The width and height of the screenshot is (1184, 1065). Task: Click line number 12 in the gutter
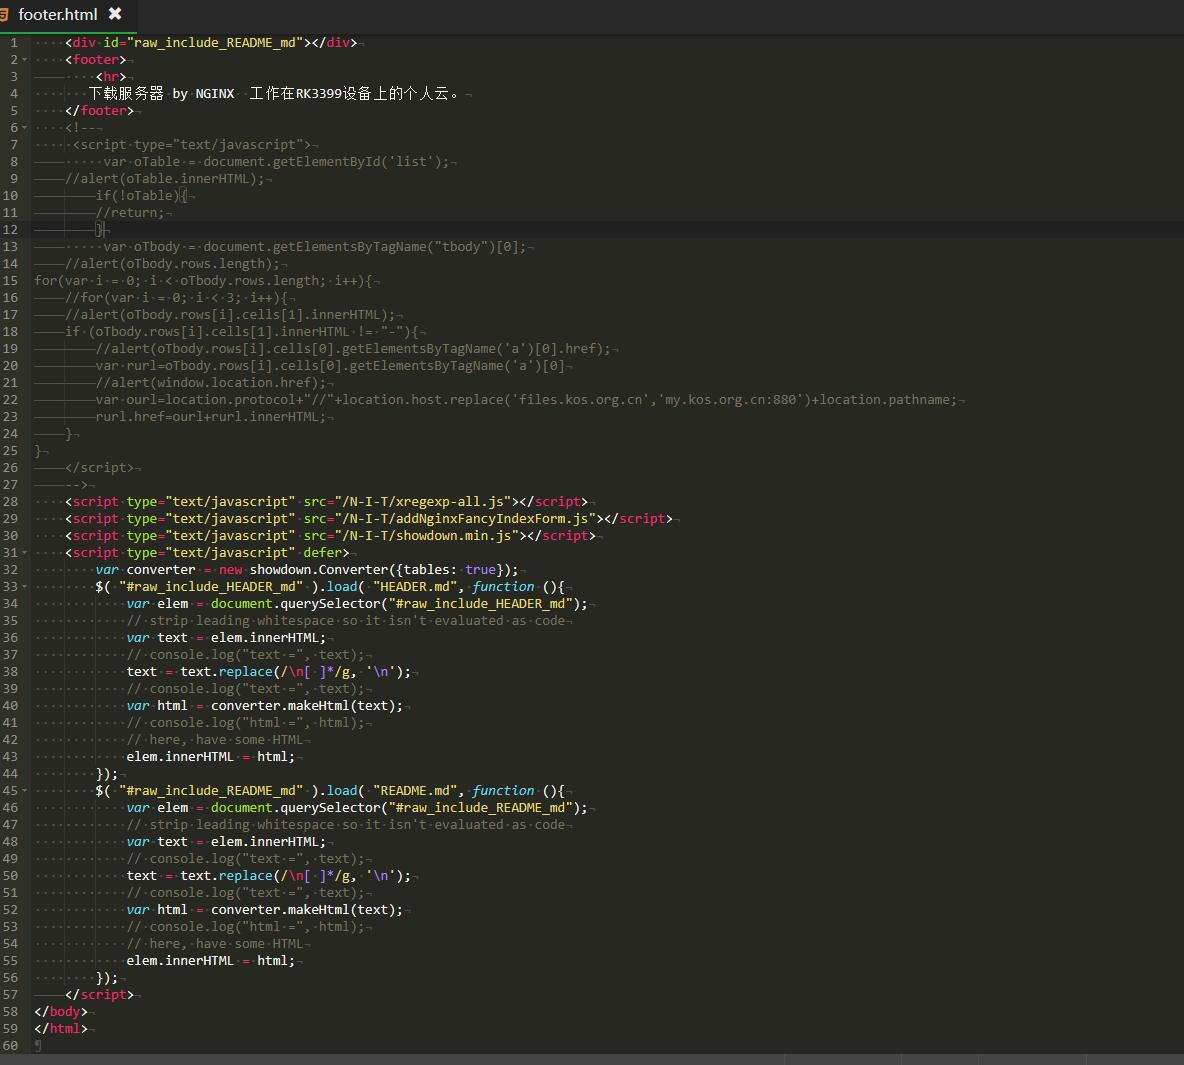coord(10,230)
